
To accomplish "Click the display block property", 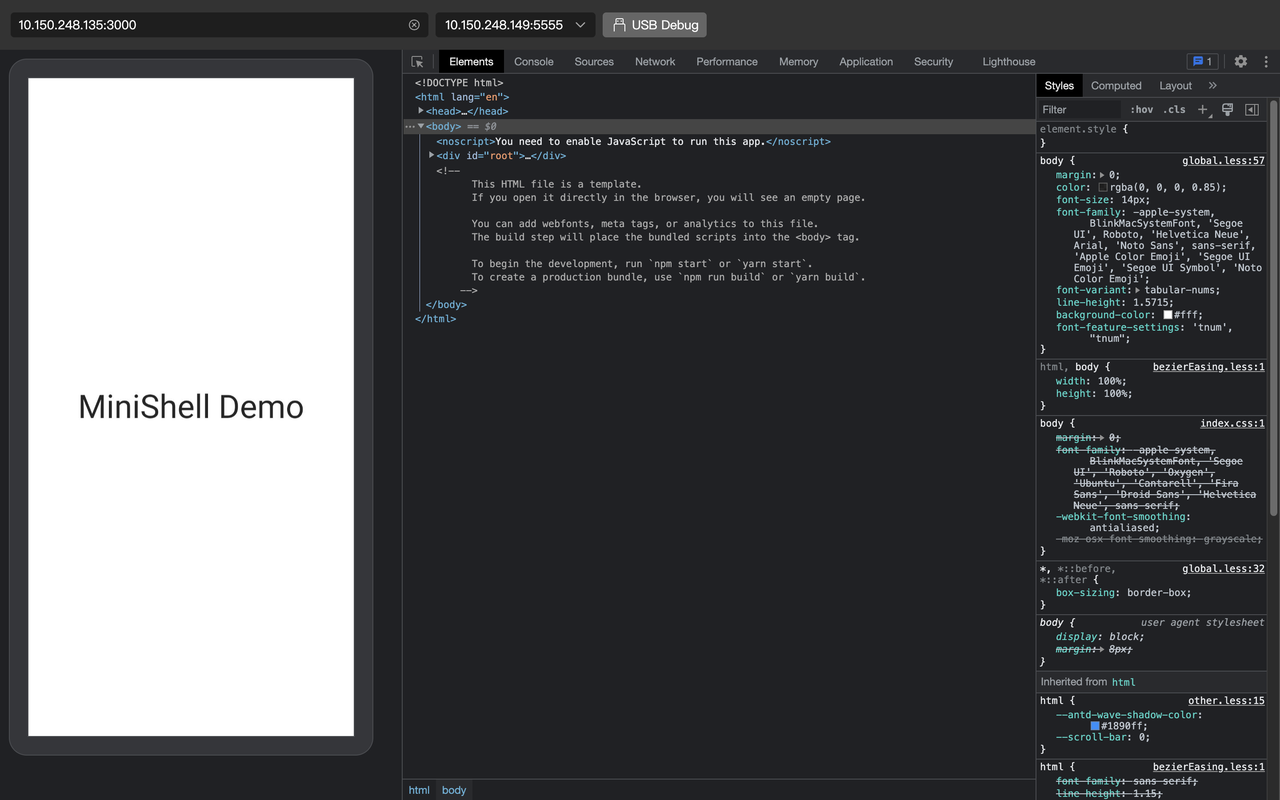I will click(x=1100, y=637).
